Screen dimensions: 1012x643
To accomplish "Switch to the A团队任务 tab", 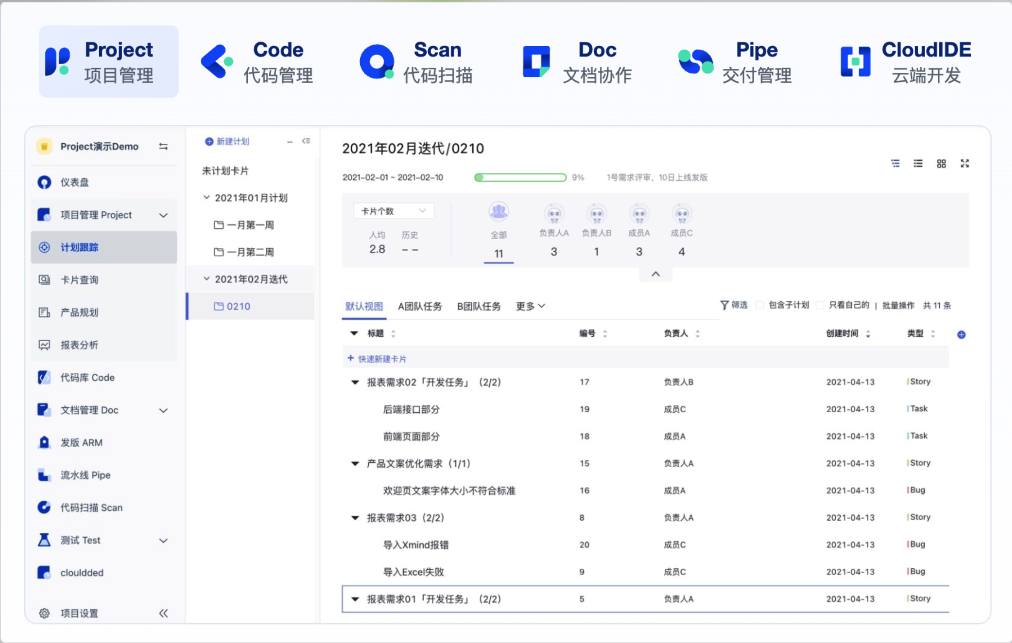I will click(420, 306).
